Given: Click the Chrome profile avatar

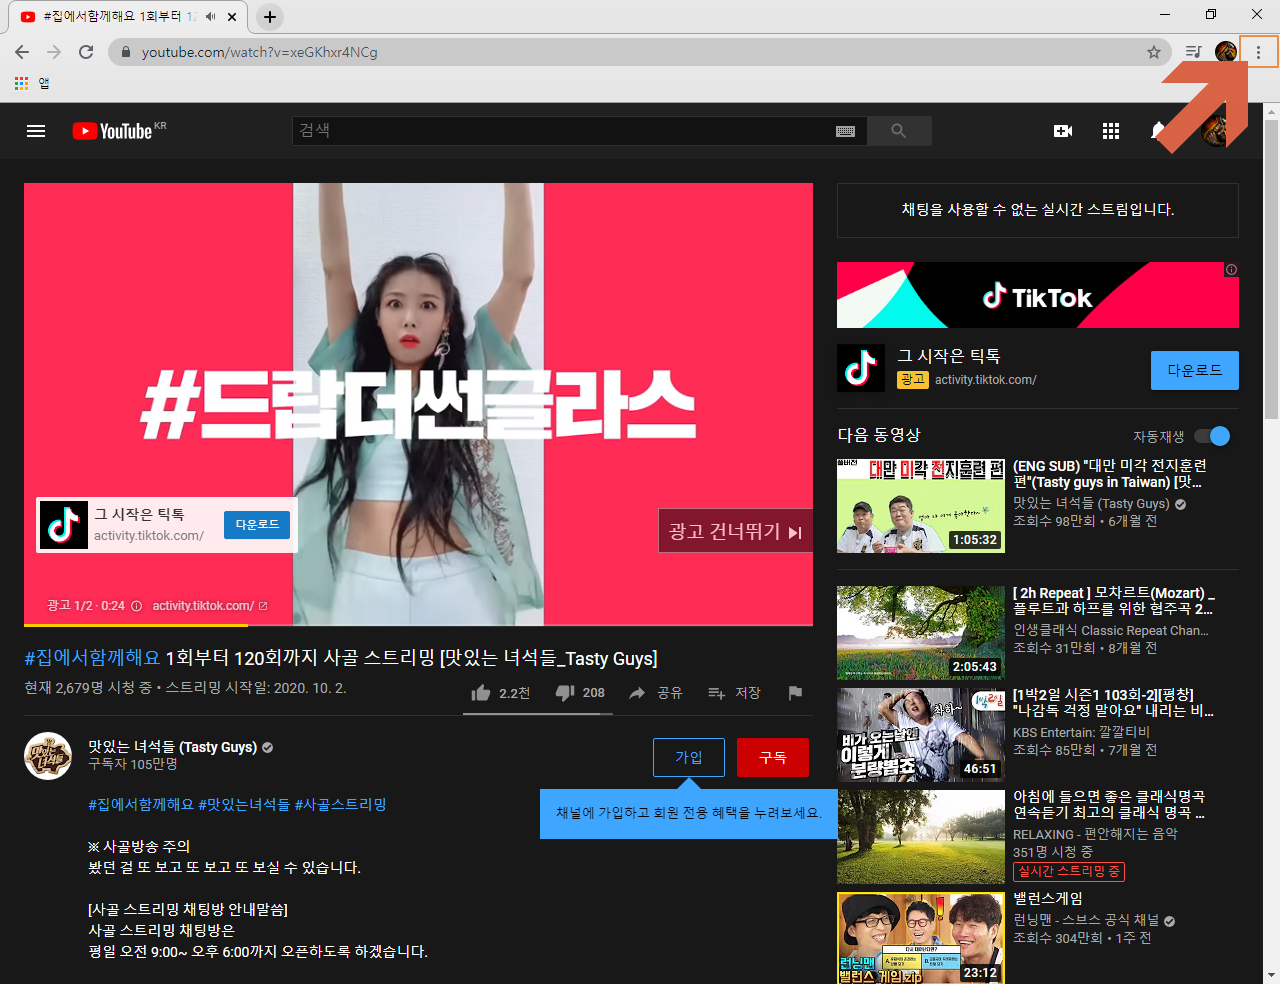Looking at the screenshot, I should (x=1226, y=52).
